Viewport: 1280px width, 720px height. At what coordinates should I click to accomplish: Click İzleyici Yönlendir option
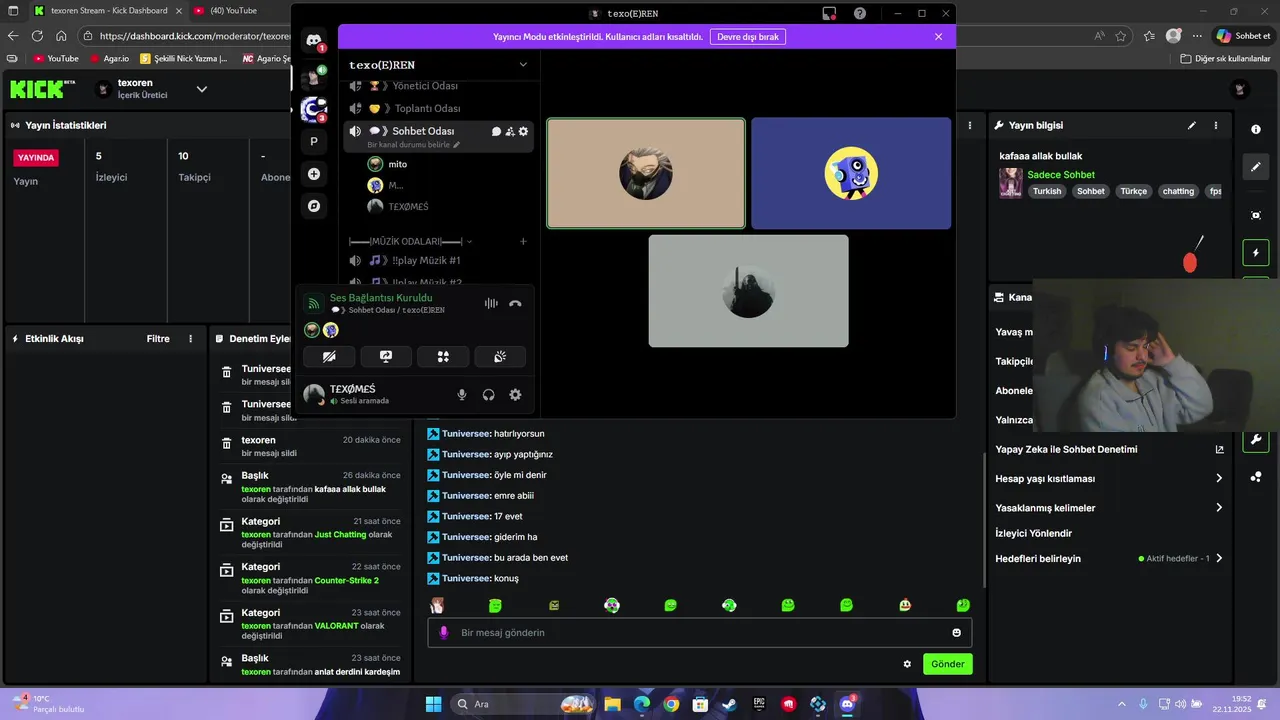coord(1033,534)
